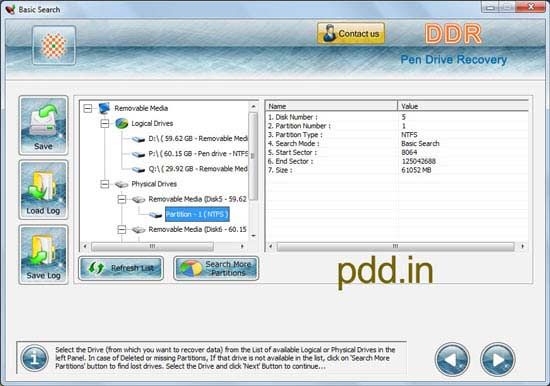Click the drive tree horizontal scrollbar
This screenshot has height=386, width=550.
point(163,246)
